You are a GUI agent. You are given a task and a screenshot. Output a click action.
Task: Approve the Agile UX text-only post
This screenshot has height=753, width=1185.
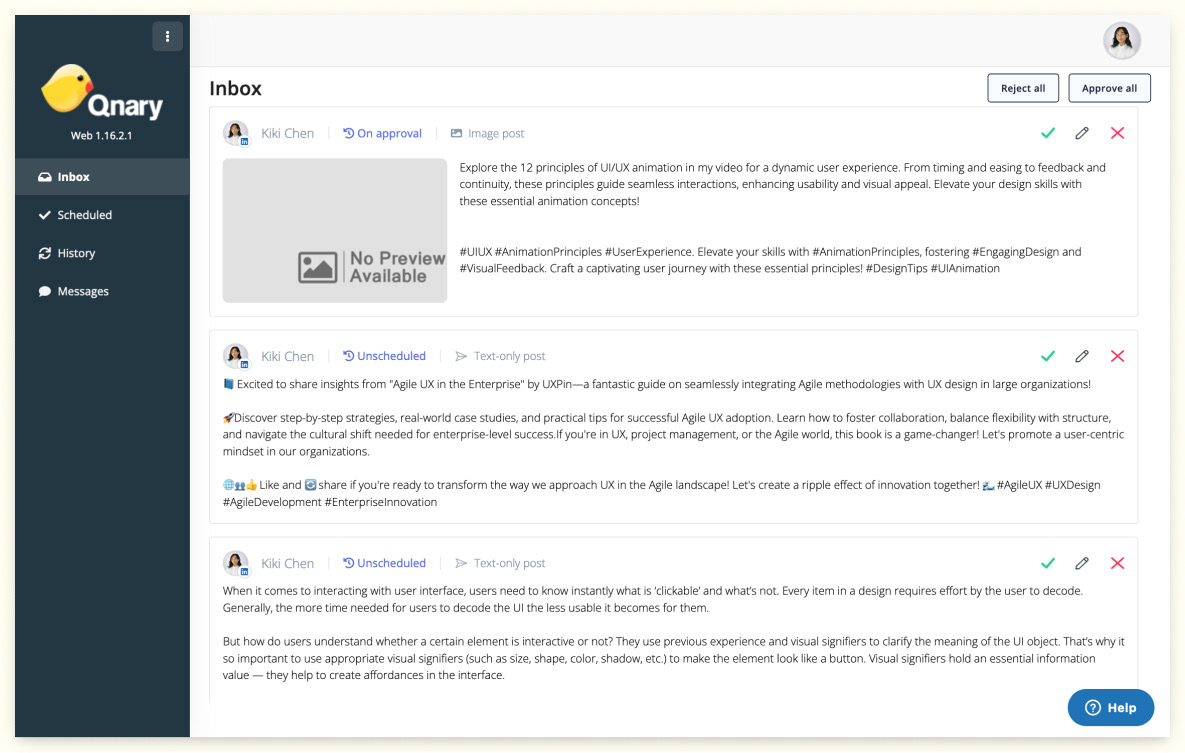(x=1047, y=356)
